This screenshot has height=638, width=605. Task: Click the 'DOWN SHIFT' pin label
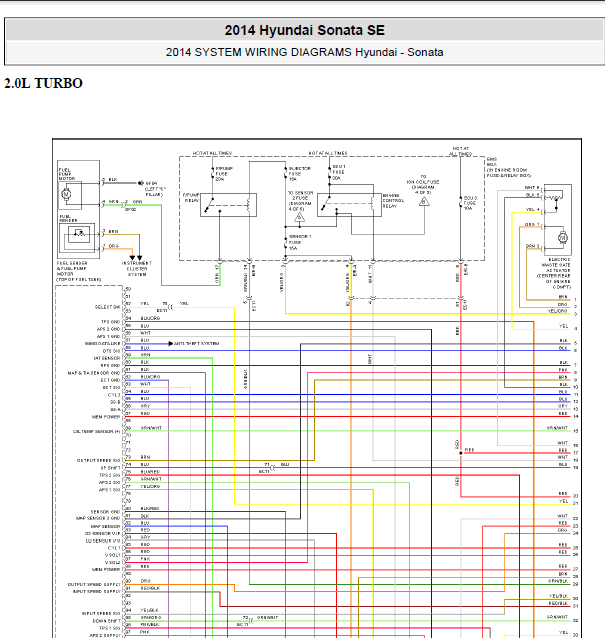click(x=106, y=621)
